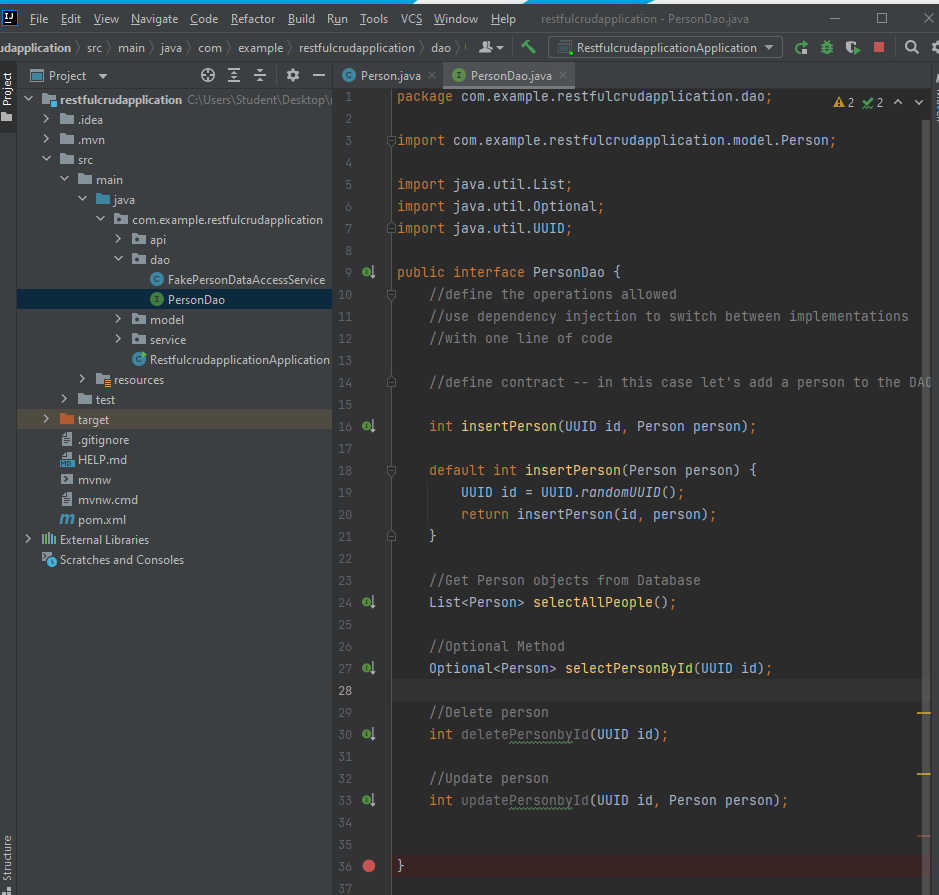Click gutter implementation icon on line 27
The height and width of the screenshot is (895, 939).
369,668
